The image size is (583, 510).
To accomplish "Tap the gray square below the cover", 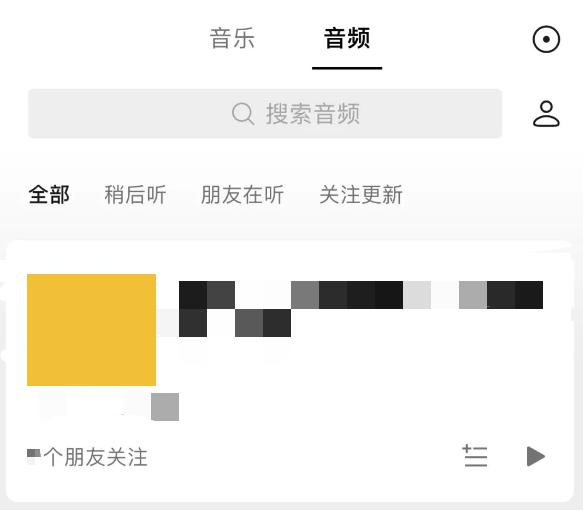I will (165, 407).
